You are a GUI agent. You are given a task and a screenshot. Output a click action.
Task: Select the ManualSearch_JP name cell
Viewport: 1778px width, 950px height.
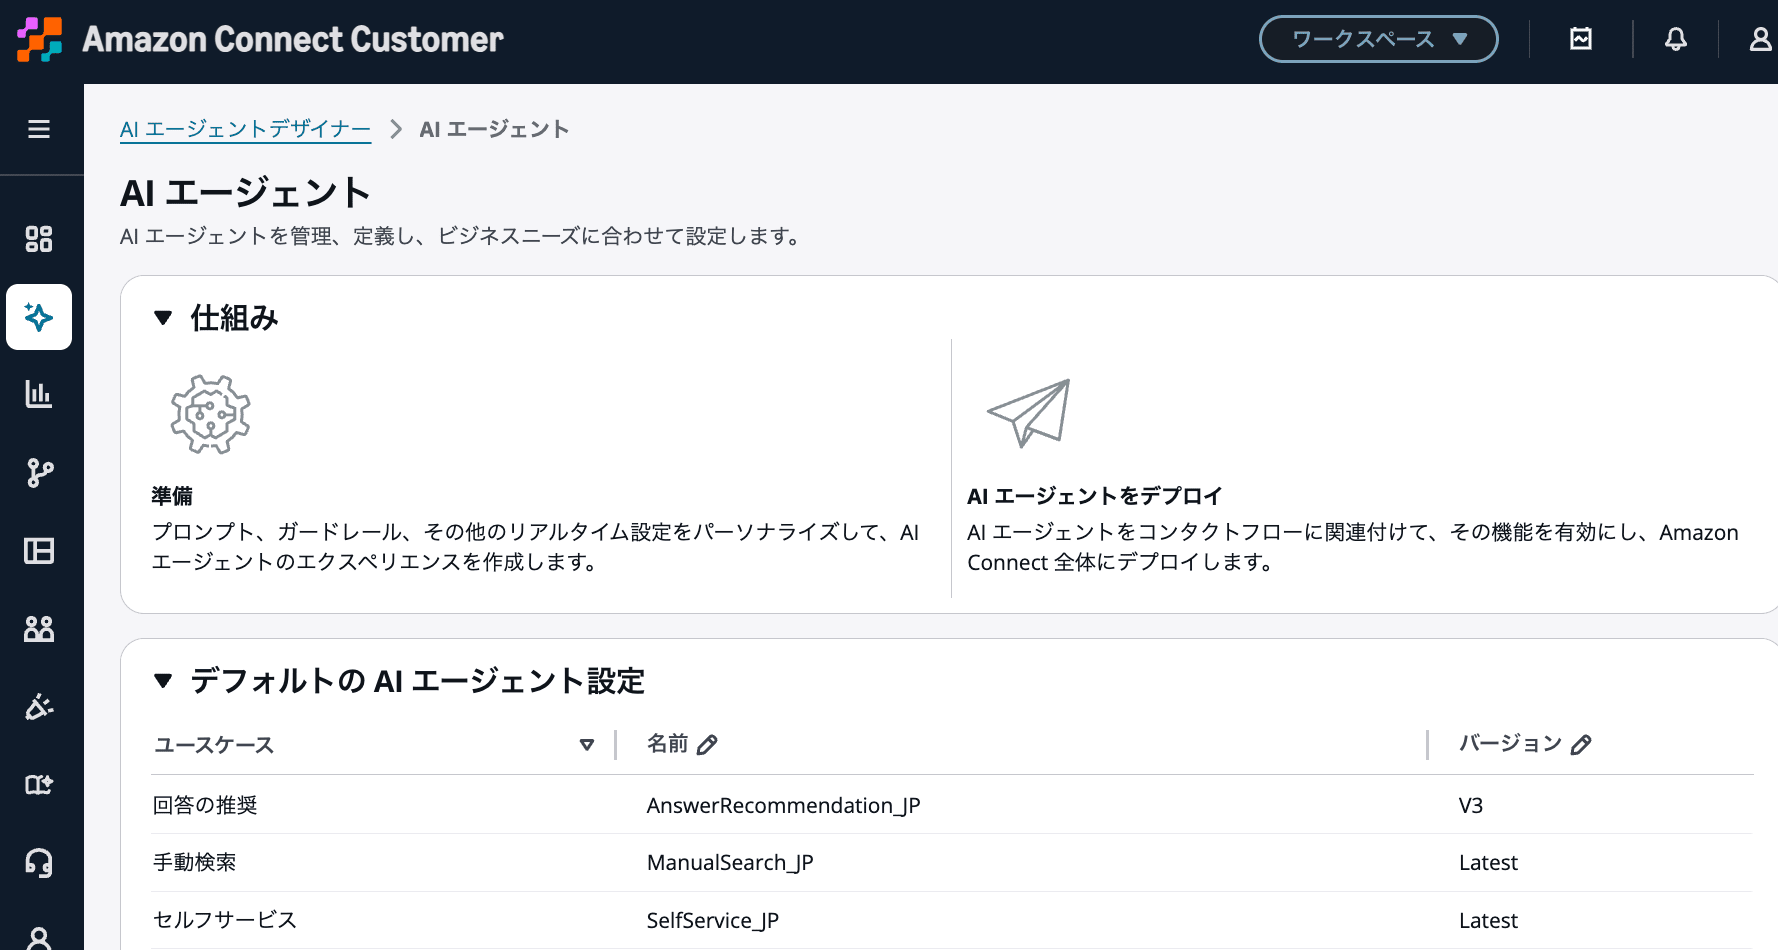coord(730,862)
